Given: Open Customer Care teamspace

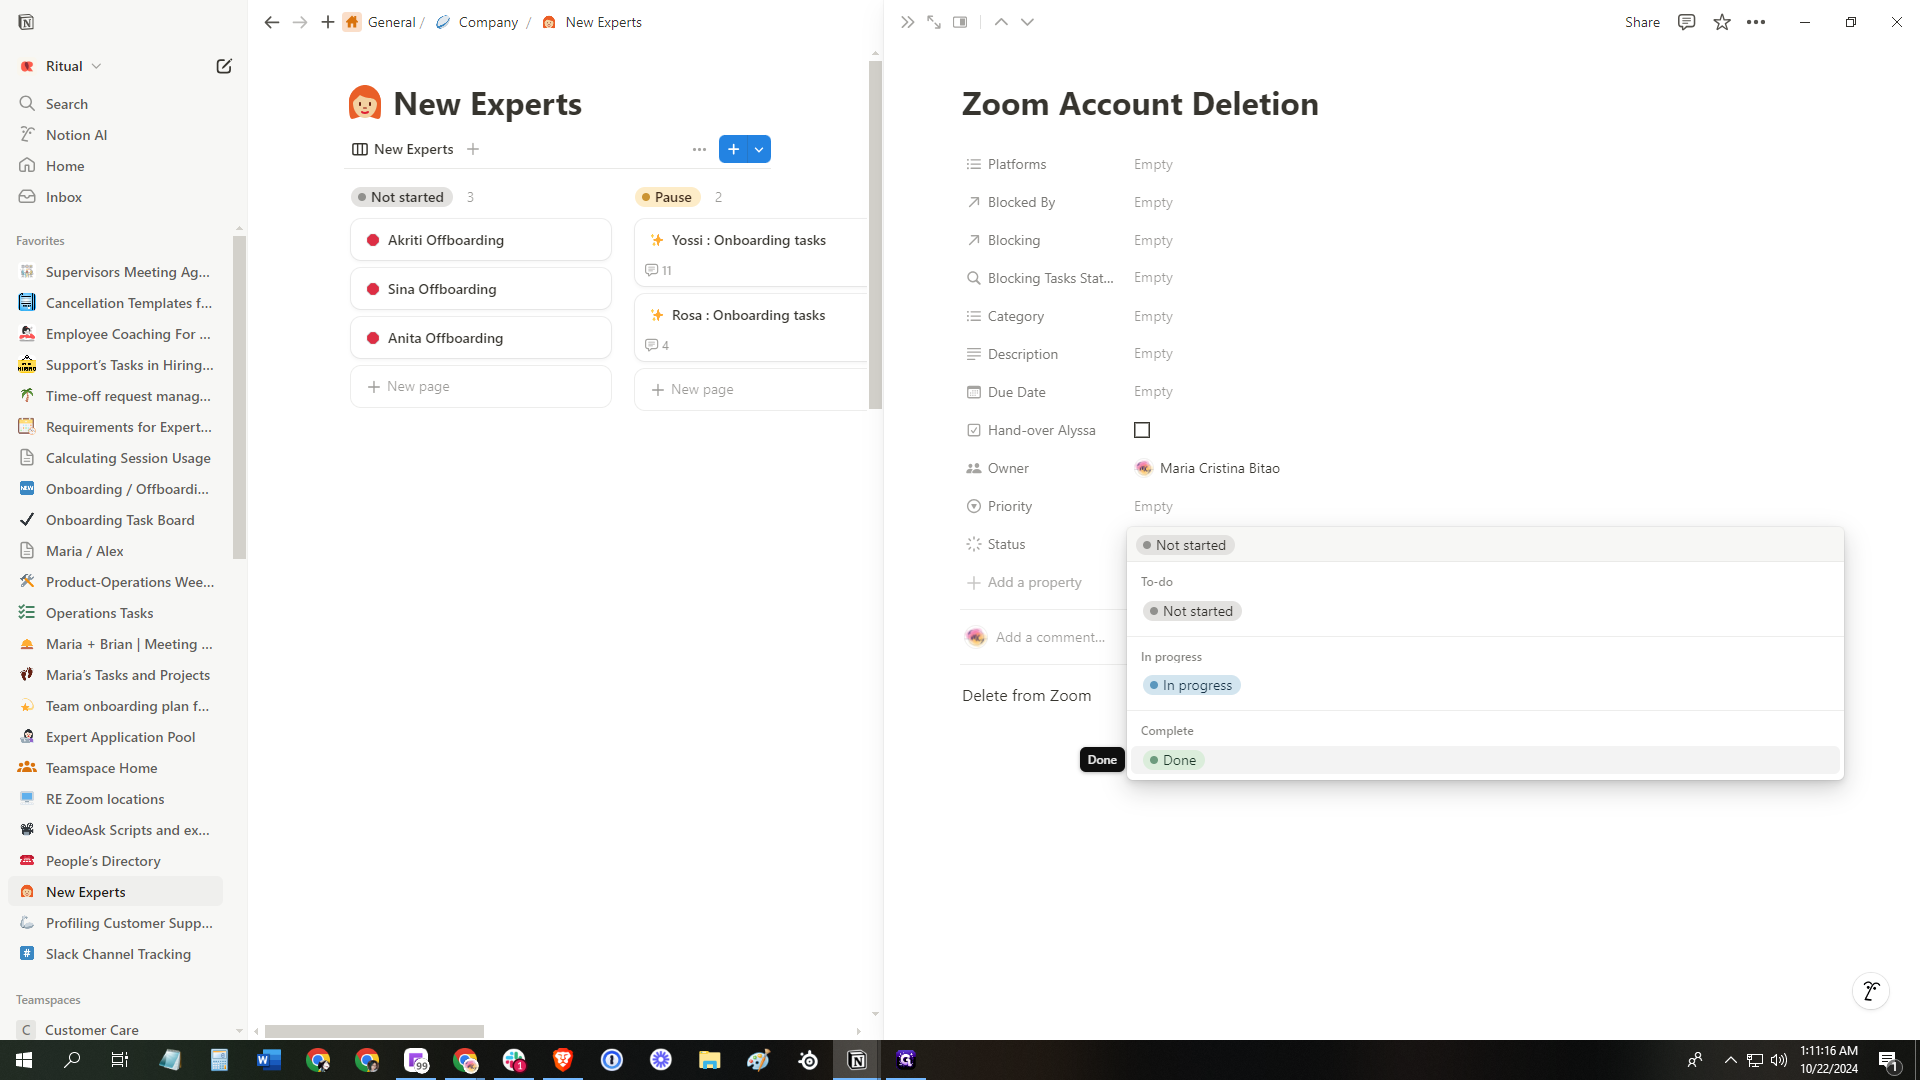Looking at the screenshot, I should (x=92, y=1029).
